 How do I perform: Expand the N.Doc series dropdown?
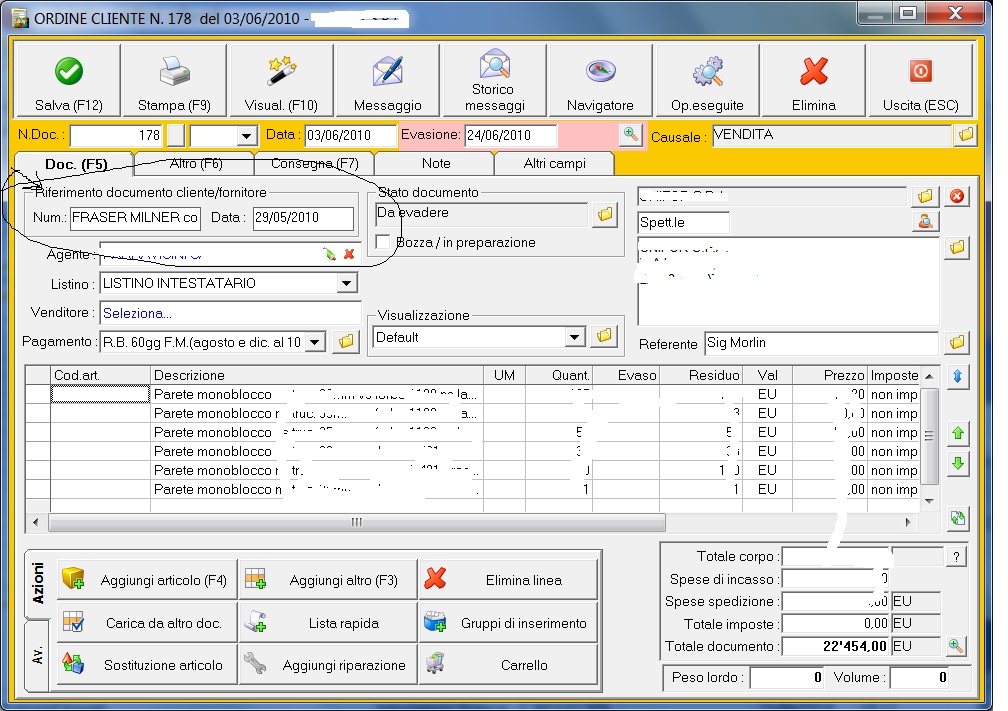[x=246, y=136]
